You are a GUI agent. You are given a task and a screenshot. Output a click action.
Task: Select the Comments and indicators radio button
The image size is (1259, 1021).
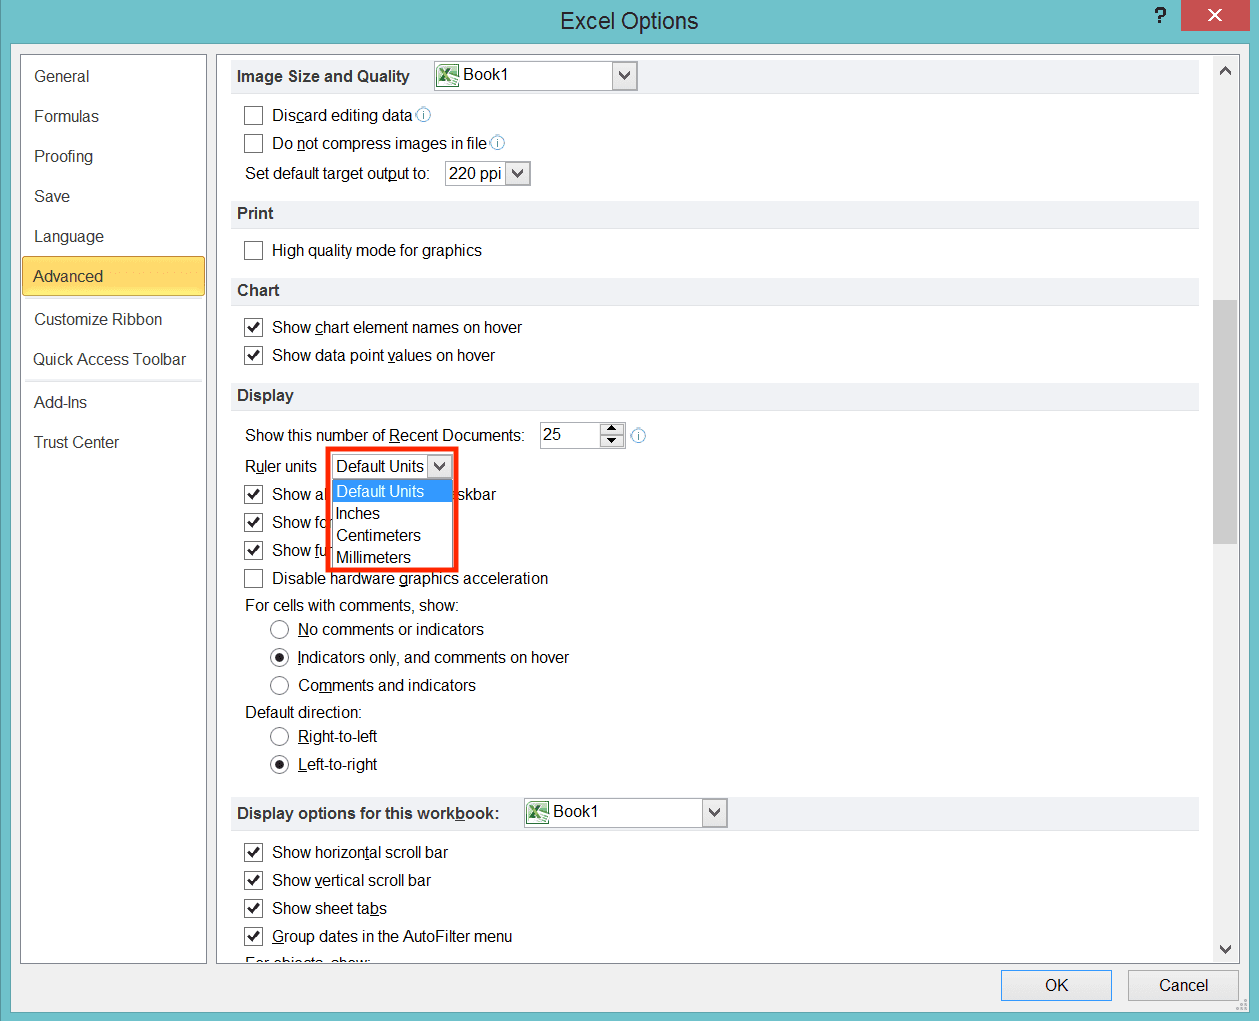tap(280, 685)
